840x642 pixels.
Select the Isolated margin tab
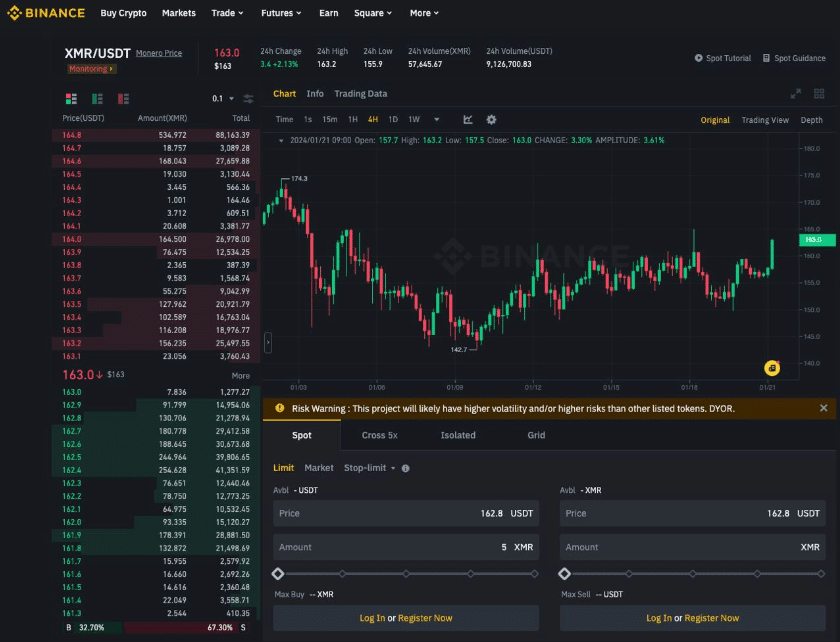(x=458, y=435)
